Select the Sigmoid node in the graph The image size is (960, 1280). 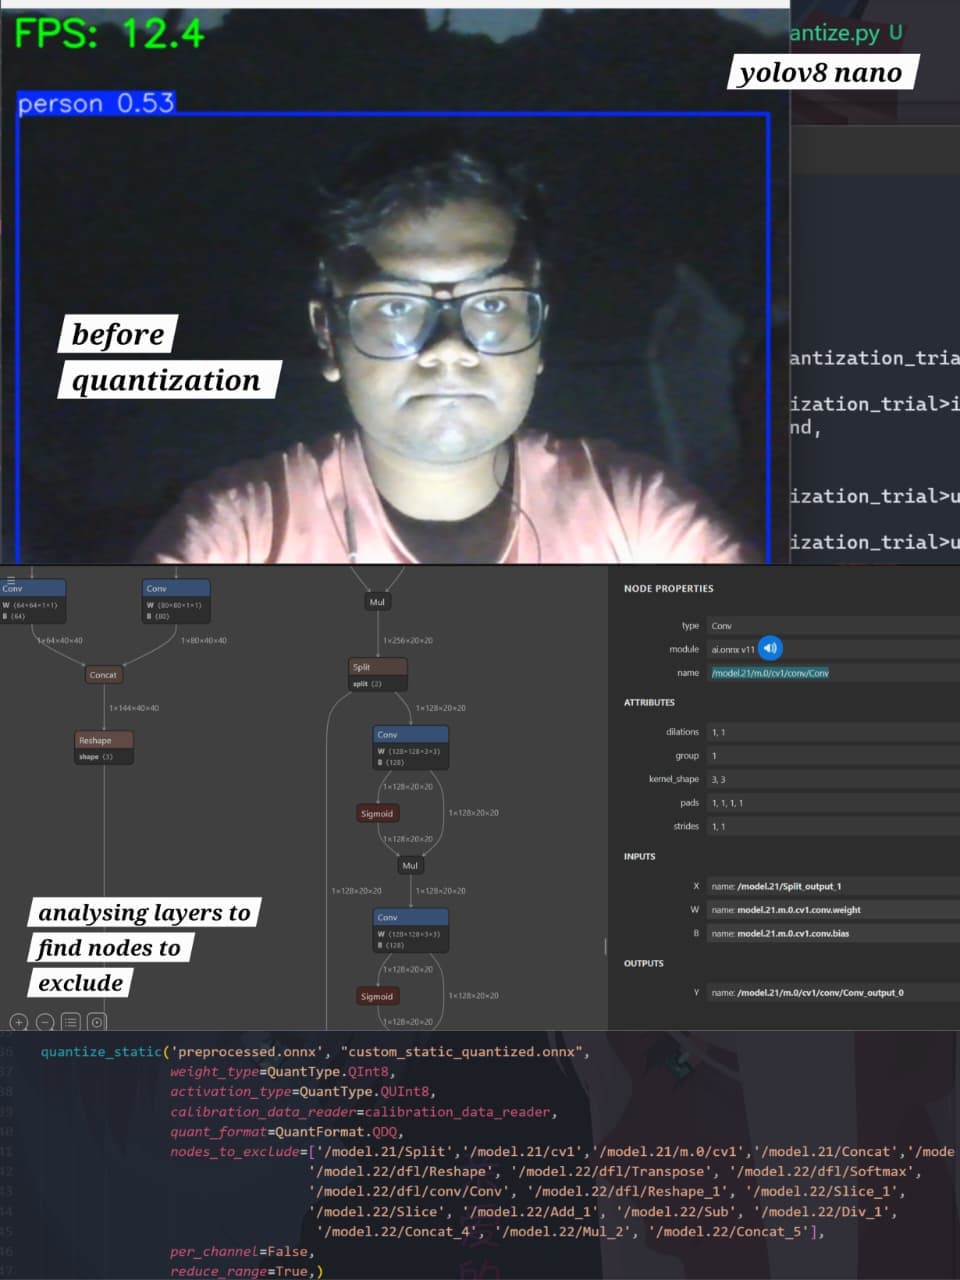coord(377,813)
